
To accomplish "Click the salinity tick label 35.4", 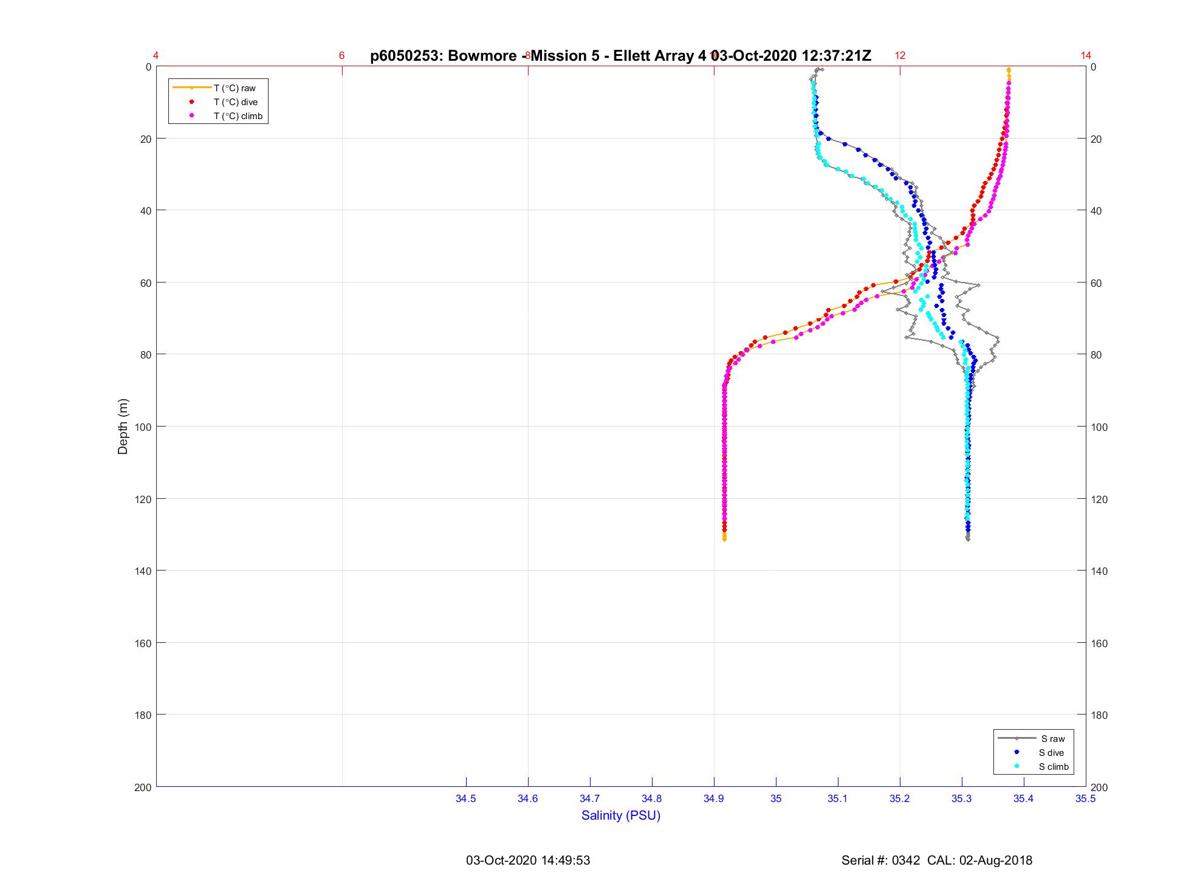I will (1024, 799).
